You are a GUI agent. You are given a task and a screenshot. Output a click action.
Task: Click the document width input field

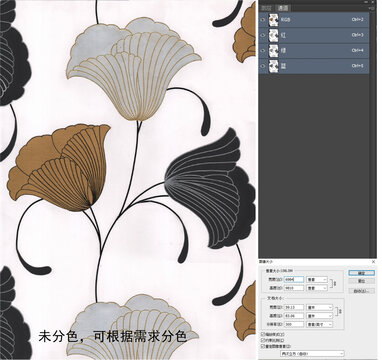tap(294, 307)
